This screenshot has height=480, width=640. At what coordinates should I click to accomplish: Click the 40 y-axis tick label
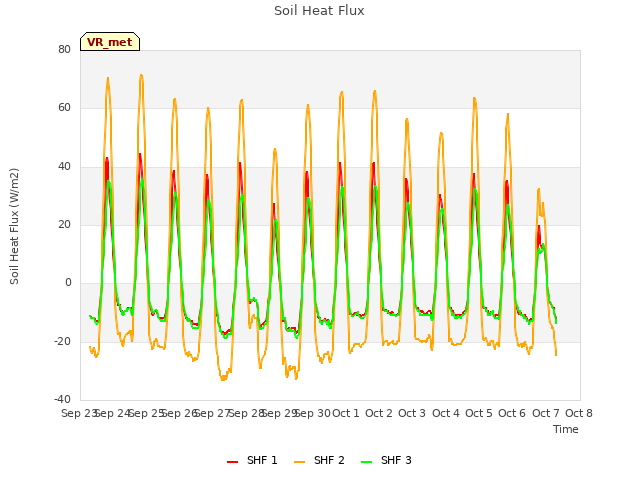pos(64,167)
